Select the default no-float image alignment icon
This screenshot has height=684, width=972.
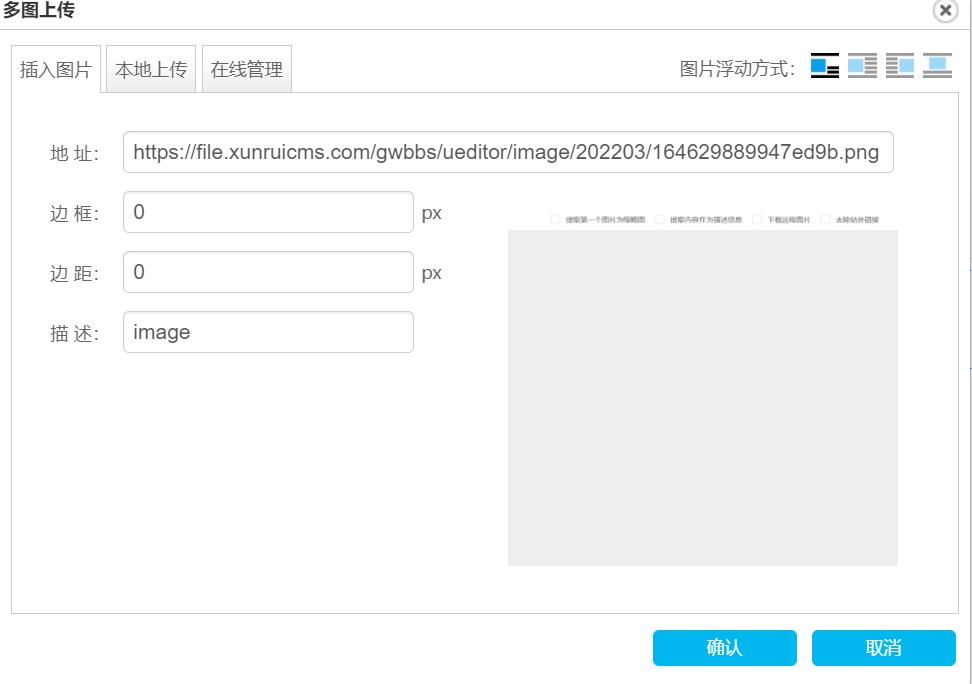click(x=824, y=66)
